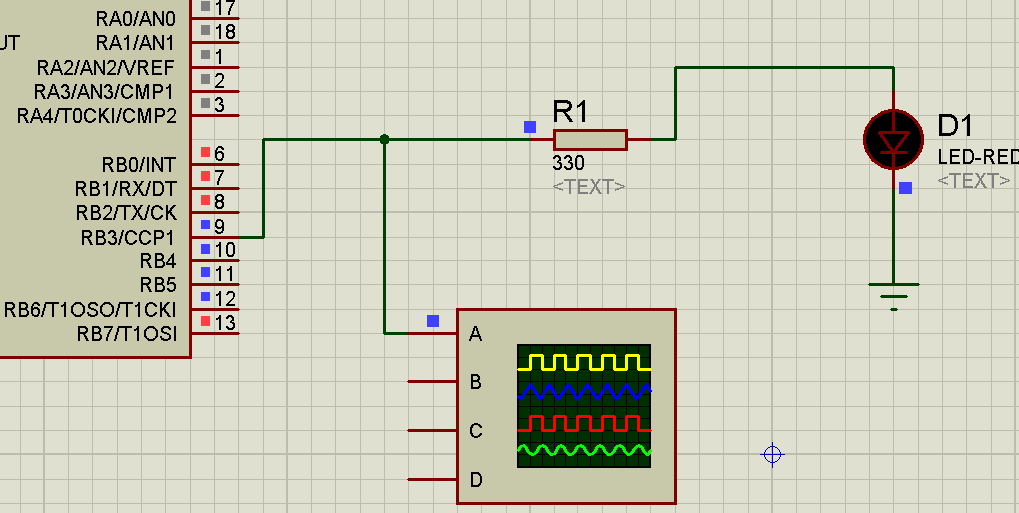Click pin number 3 on the microcontroller
Viewport: 1019px width, 513px height.
pyautogui.click(x=220, y=104)
